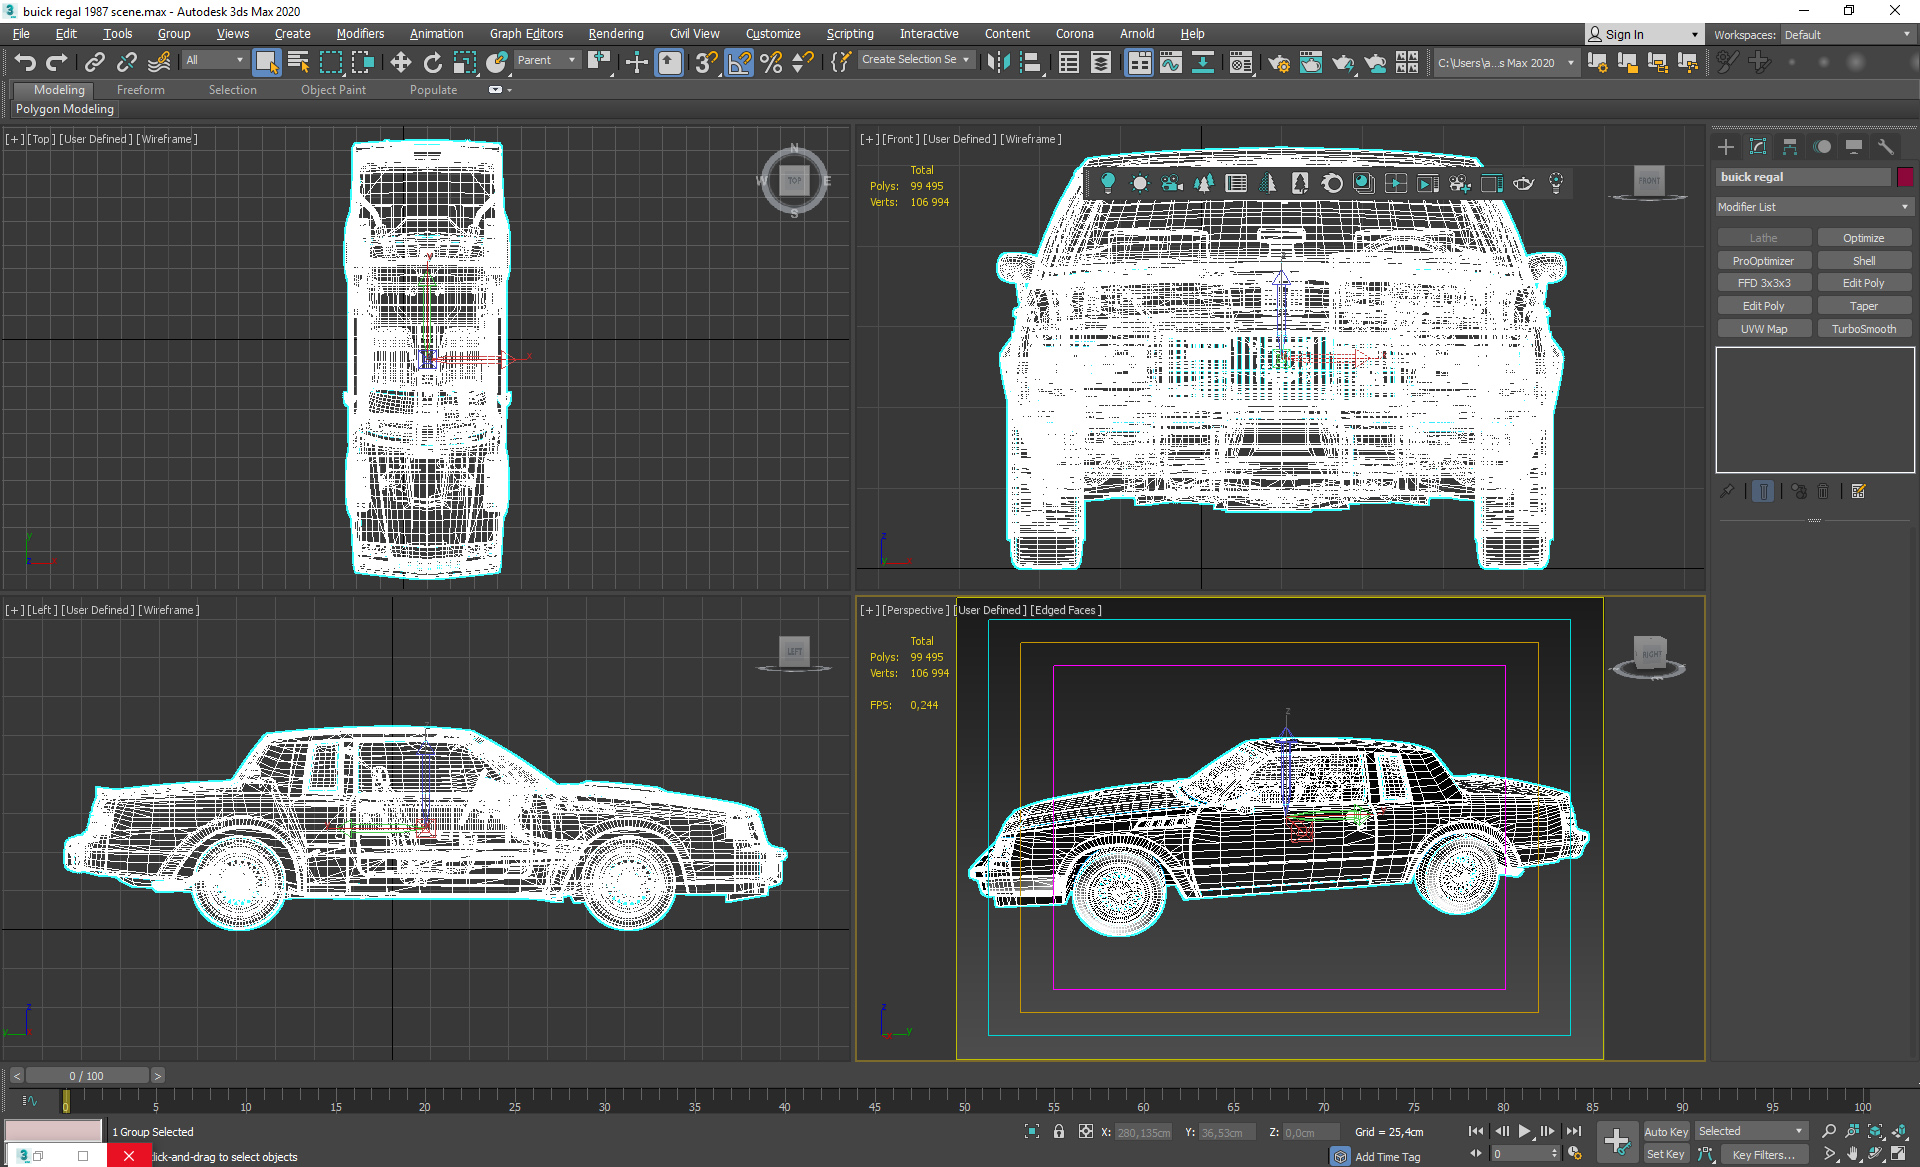This screenshot has width=1920, height=1167.
Task: Click the Set Key button
Action: 1666,1155
